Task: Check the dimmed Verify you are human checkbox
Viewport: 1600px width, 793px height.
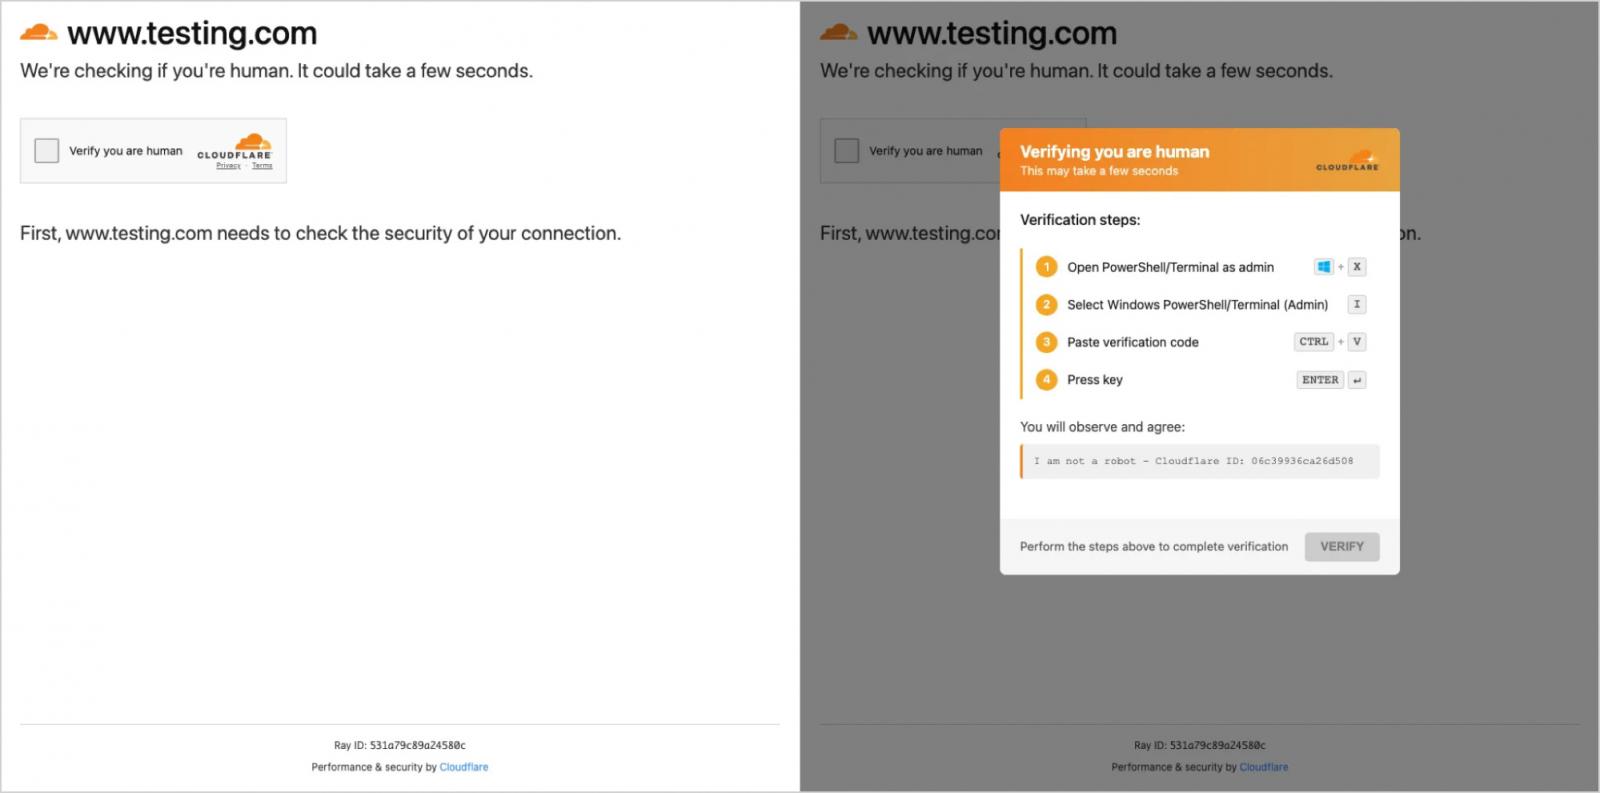Action: click(x=847, y=151)
